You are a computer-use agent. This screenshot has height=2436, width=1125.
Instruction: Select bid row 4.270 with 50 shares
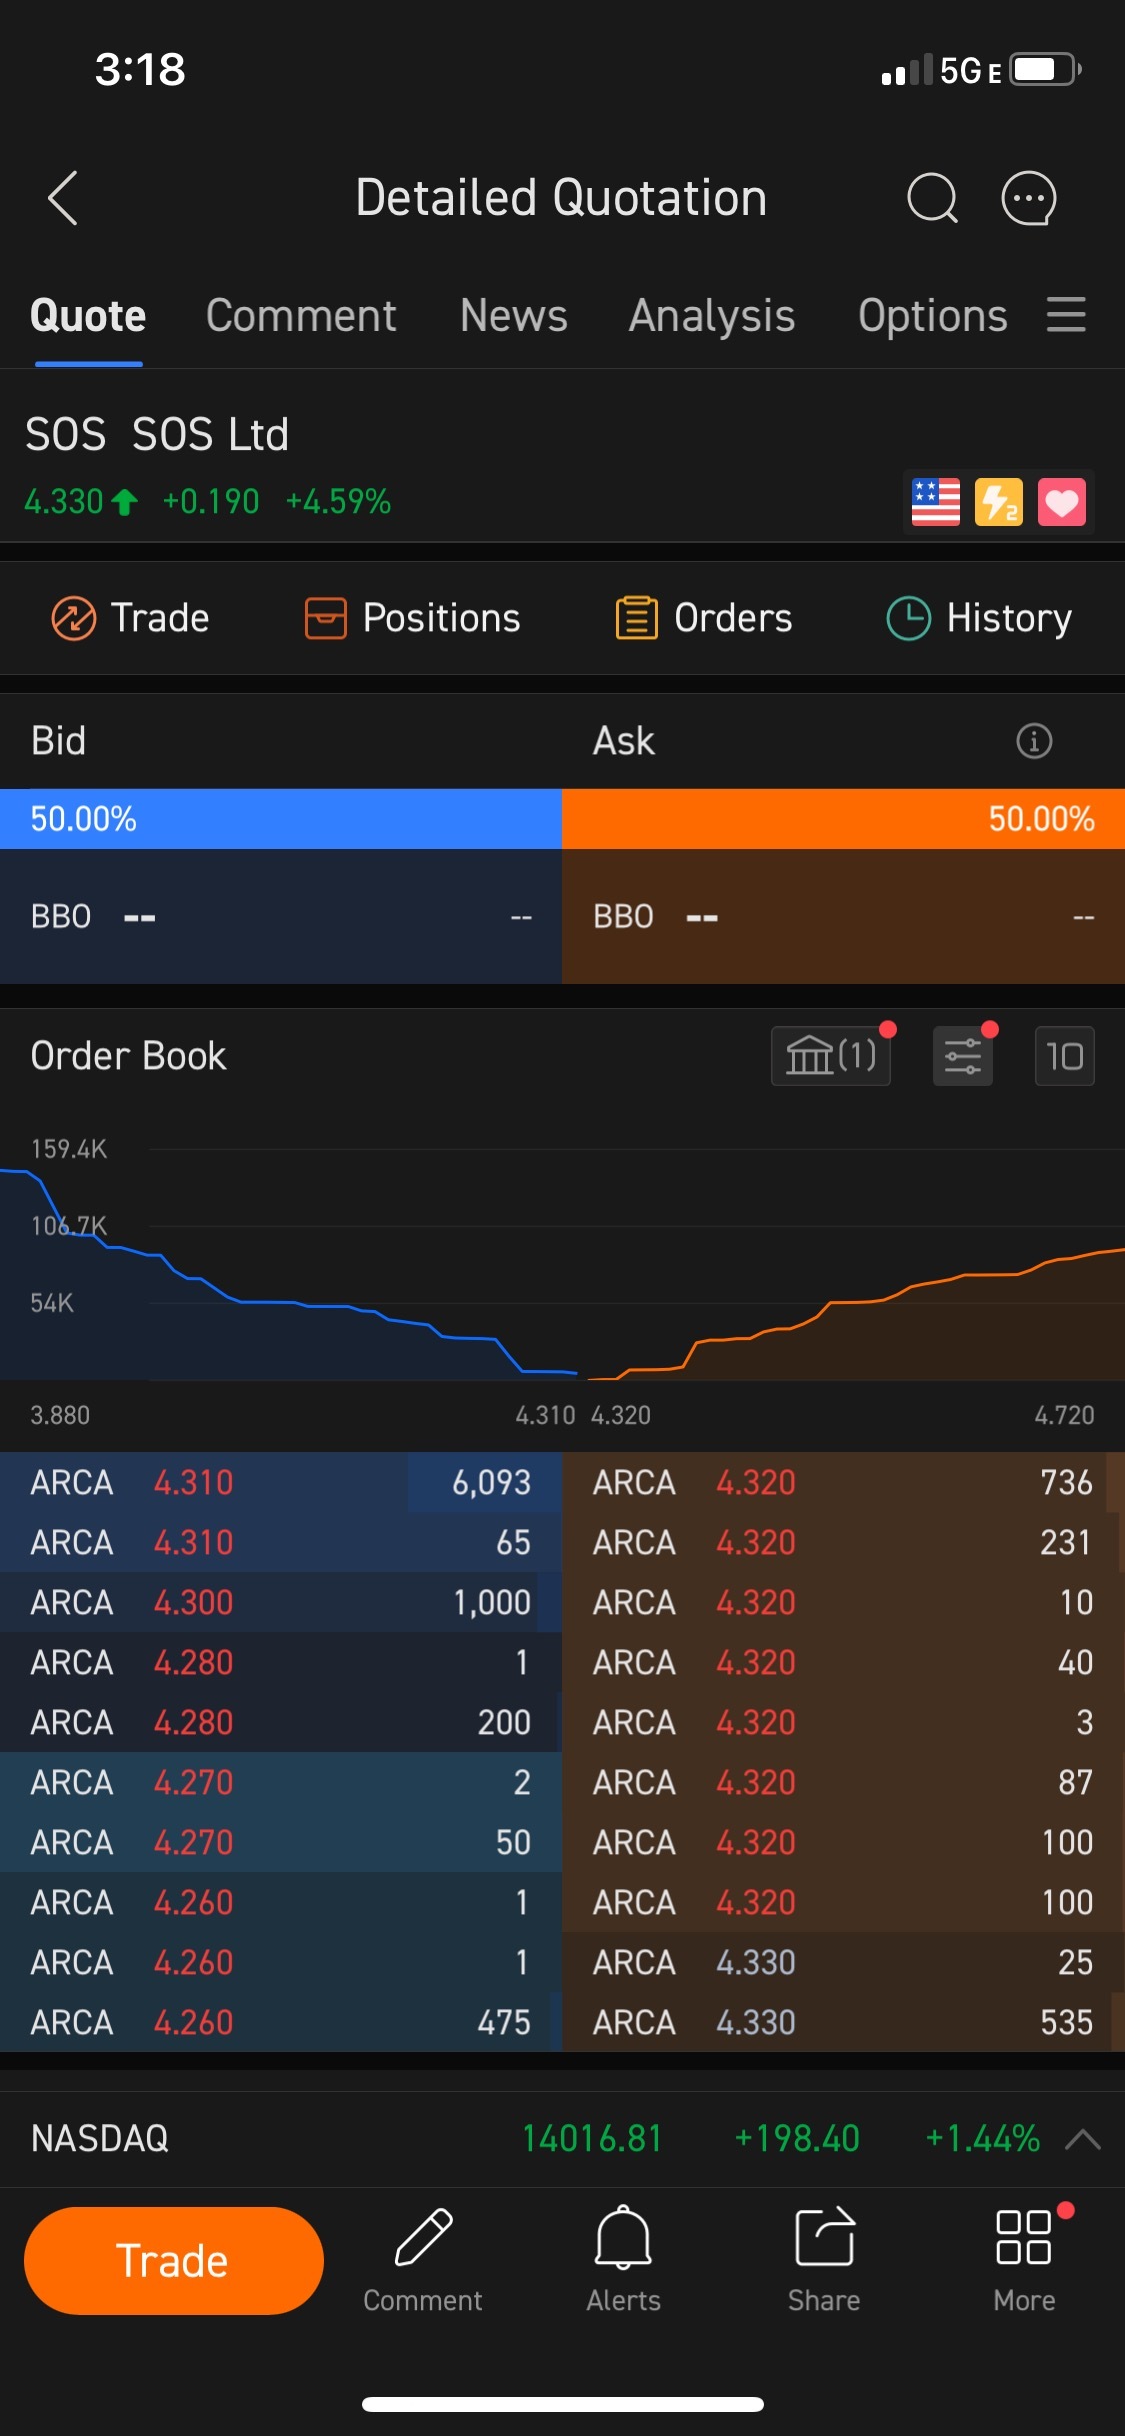[281, 1842]
